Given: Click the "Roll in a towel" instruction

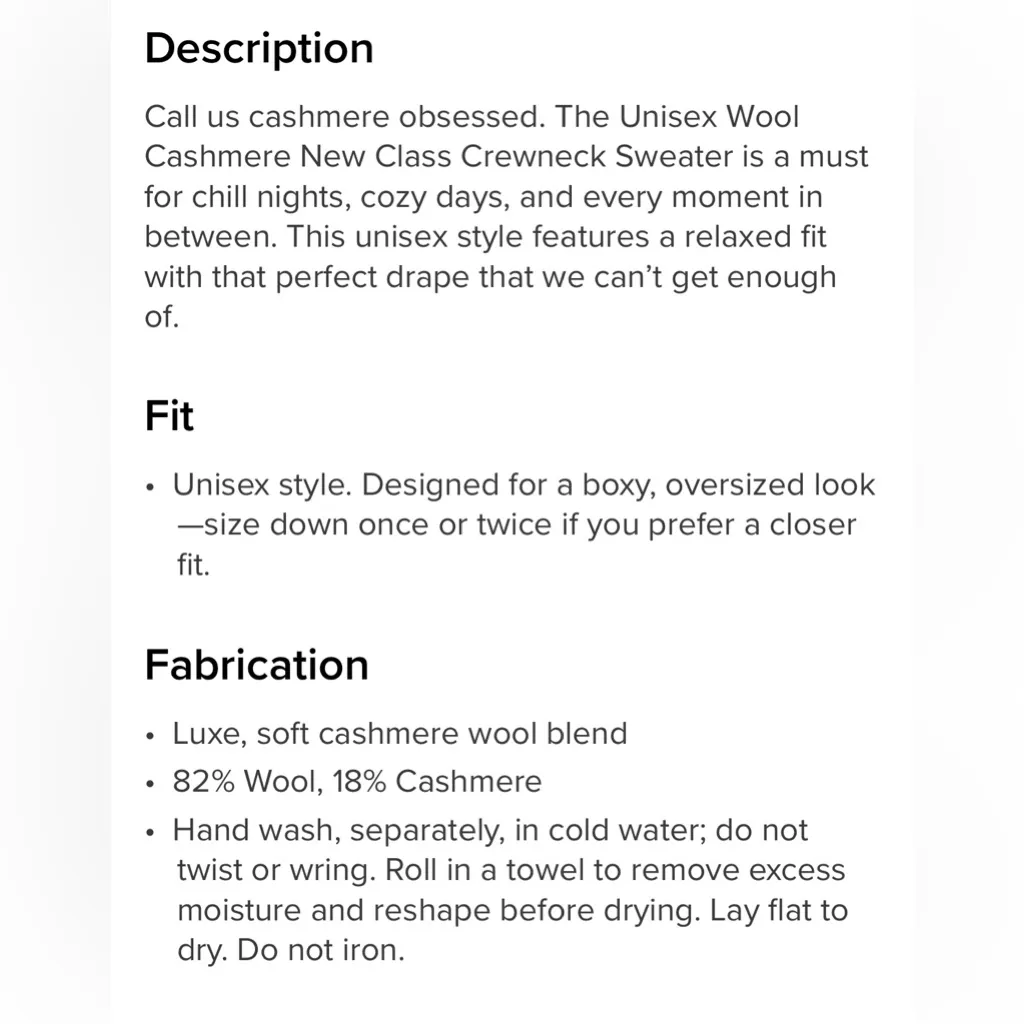Looking at the screenshot, I should click(x=485, y=870).
